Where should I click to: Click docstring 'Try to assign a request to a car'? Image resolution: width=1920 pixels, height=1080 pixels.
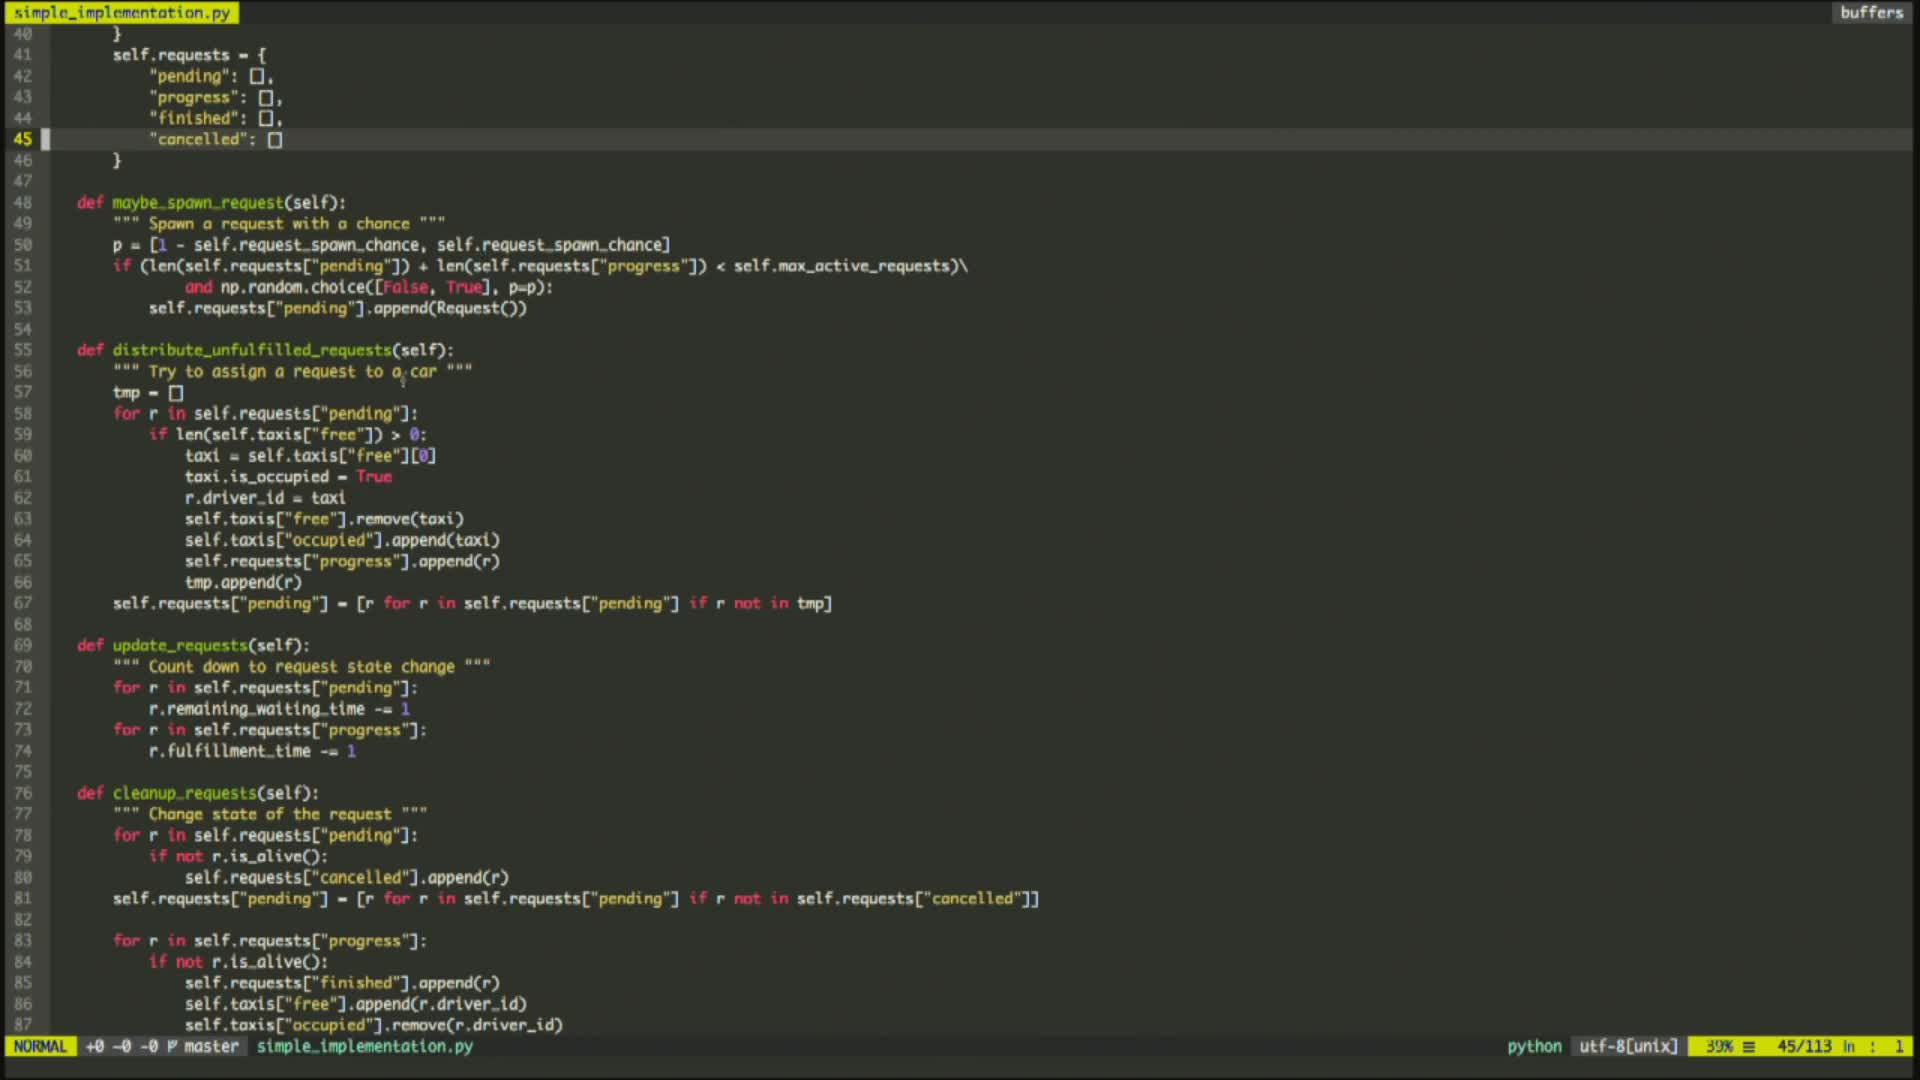tap(292, 371)
